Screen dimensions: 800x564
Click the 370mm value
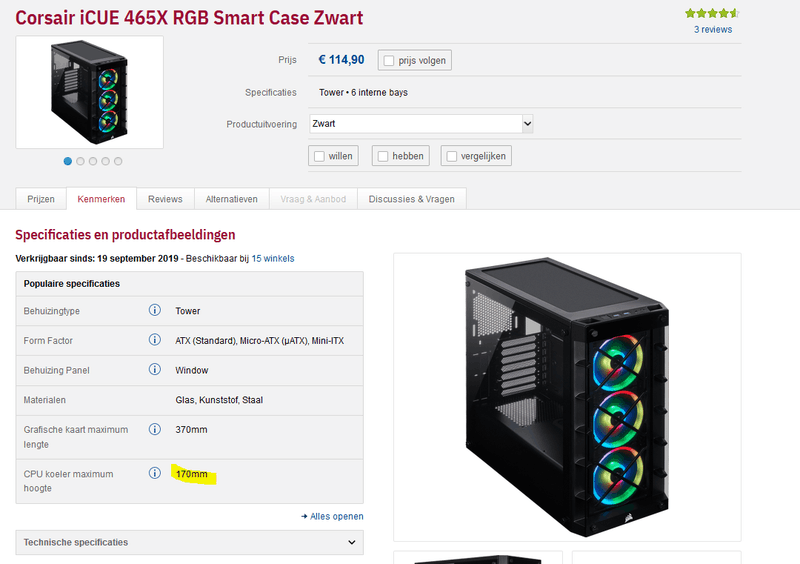(x=191, y=430)
